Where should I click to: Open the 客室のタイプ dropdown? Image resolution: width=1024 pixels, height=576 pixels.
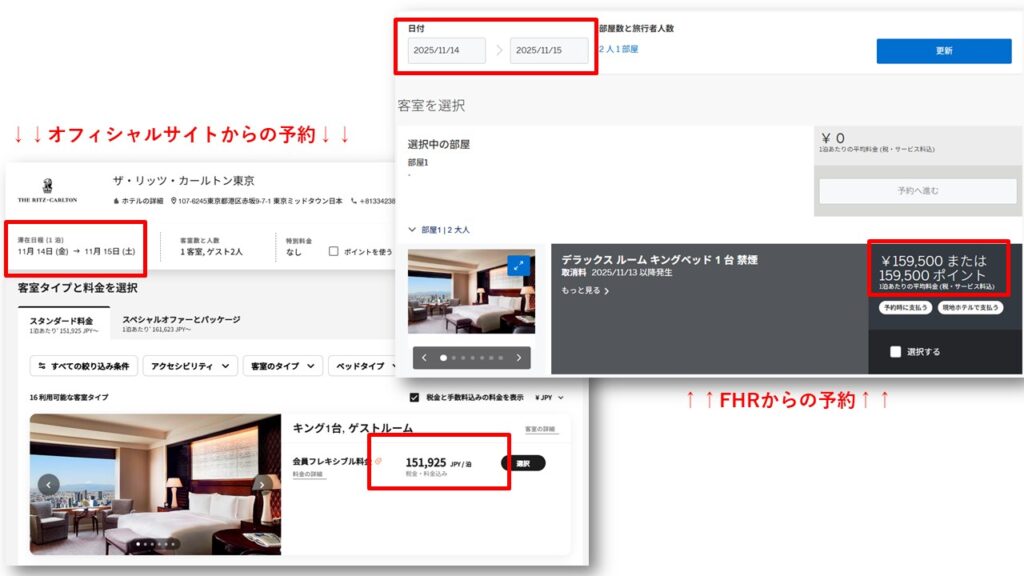click(x=283, y=366)
